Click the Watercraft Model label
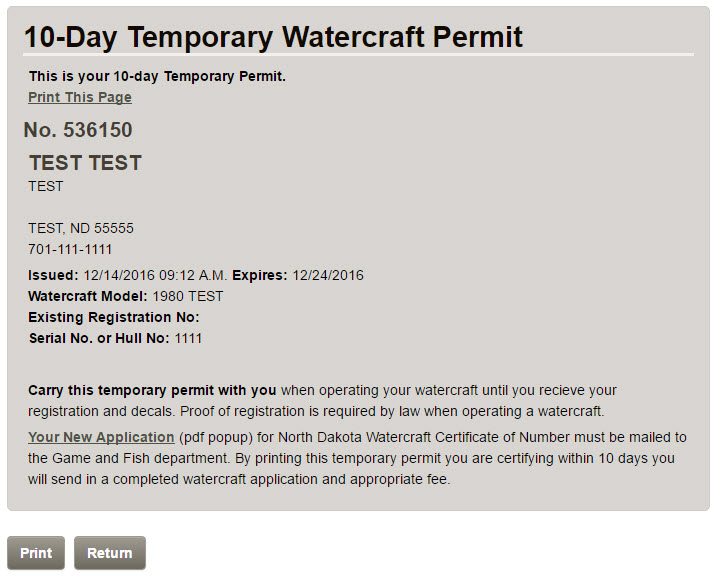Viewport: 721px width, 586px height. click(x=88, y=296)
